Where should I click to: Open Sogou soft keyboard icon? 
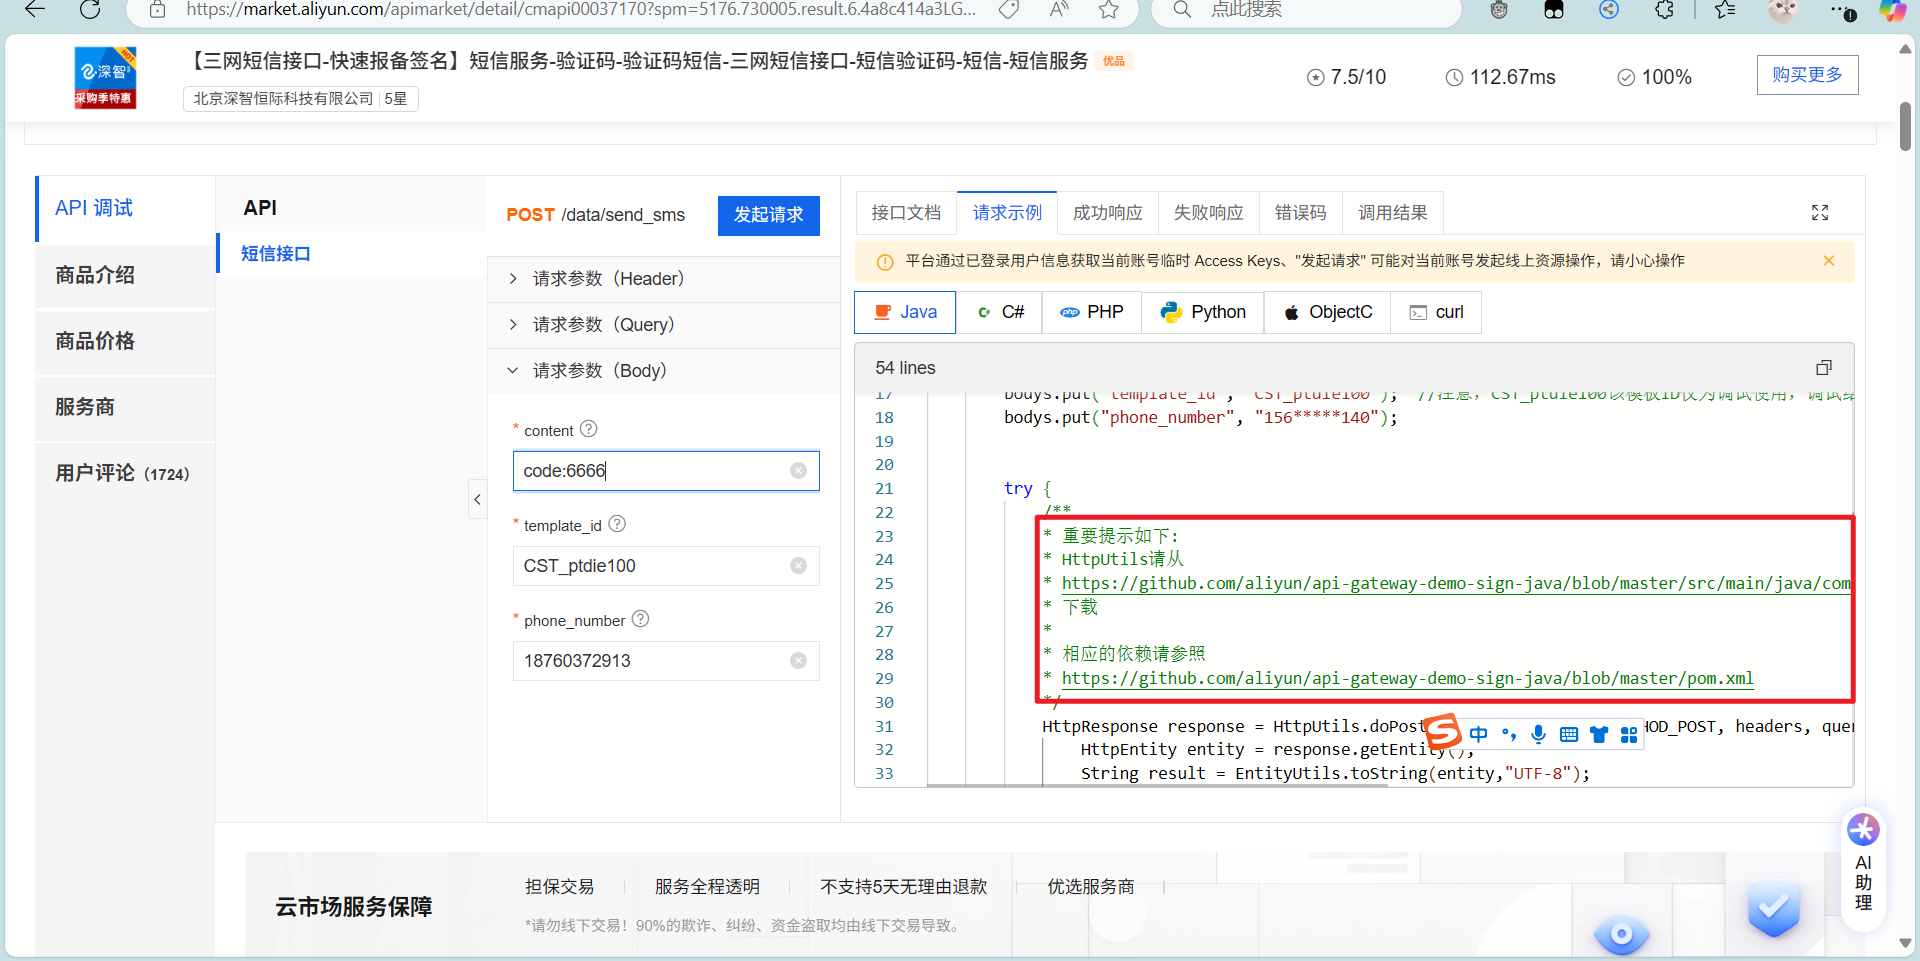(x=1569, y=734)
